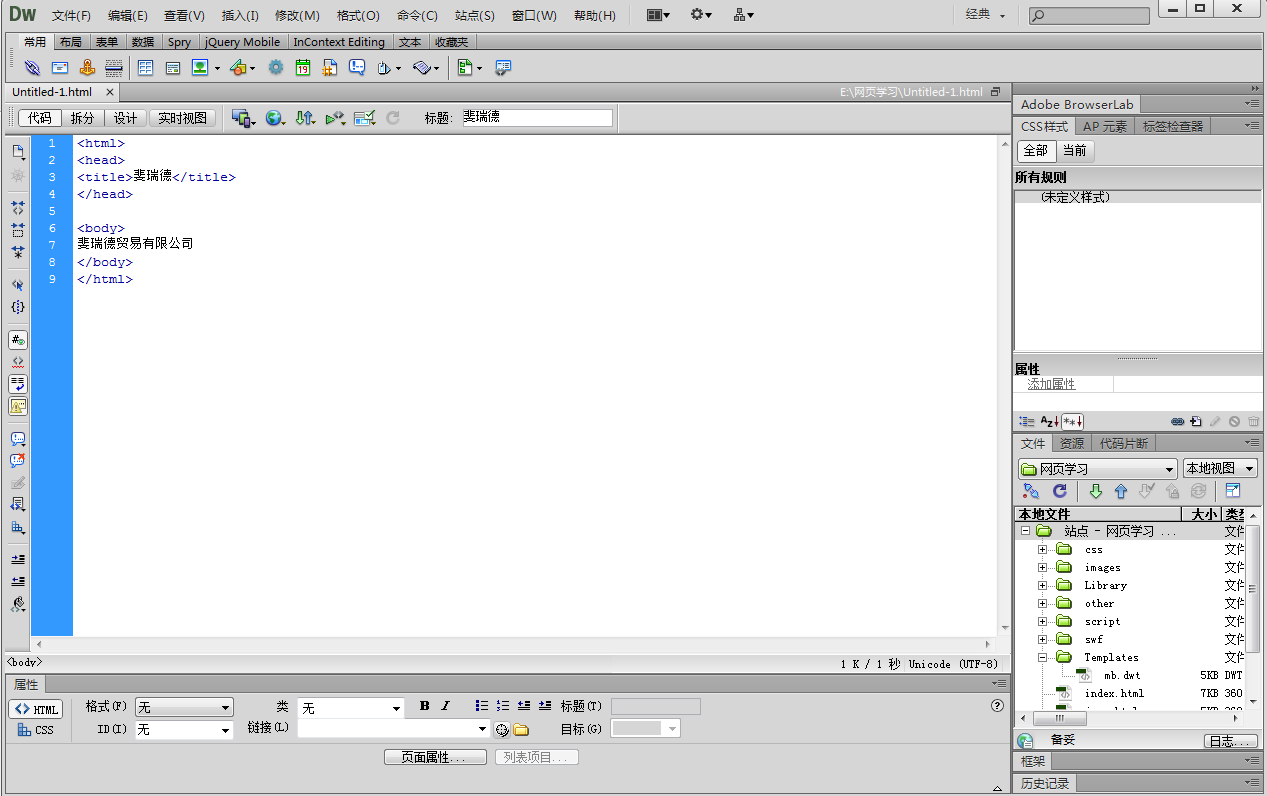This screenshot has width=1267, height=796.
Task: Switch to the 资源 panel tab
Action: click(x=1071, y=443)
